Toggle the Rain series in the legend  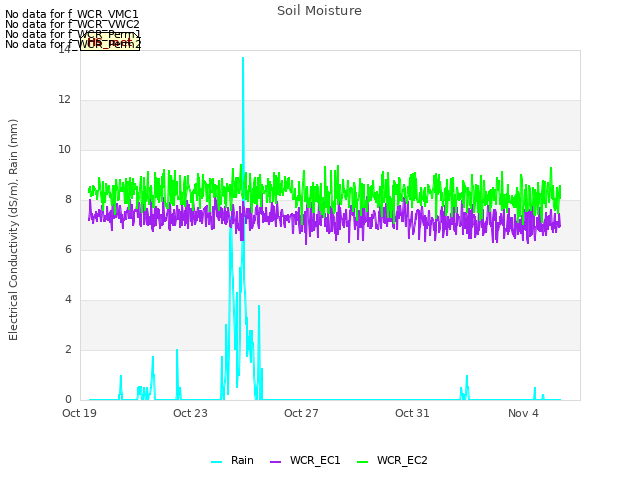pyautogui.click(x=233, y=460)
